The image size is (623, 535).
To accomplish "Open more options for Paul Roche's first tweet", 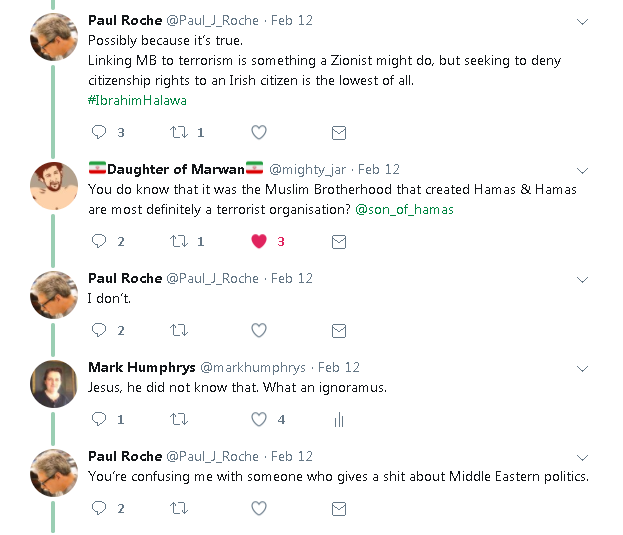I will (584, 21).
